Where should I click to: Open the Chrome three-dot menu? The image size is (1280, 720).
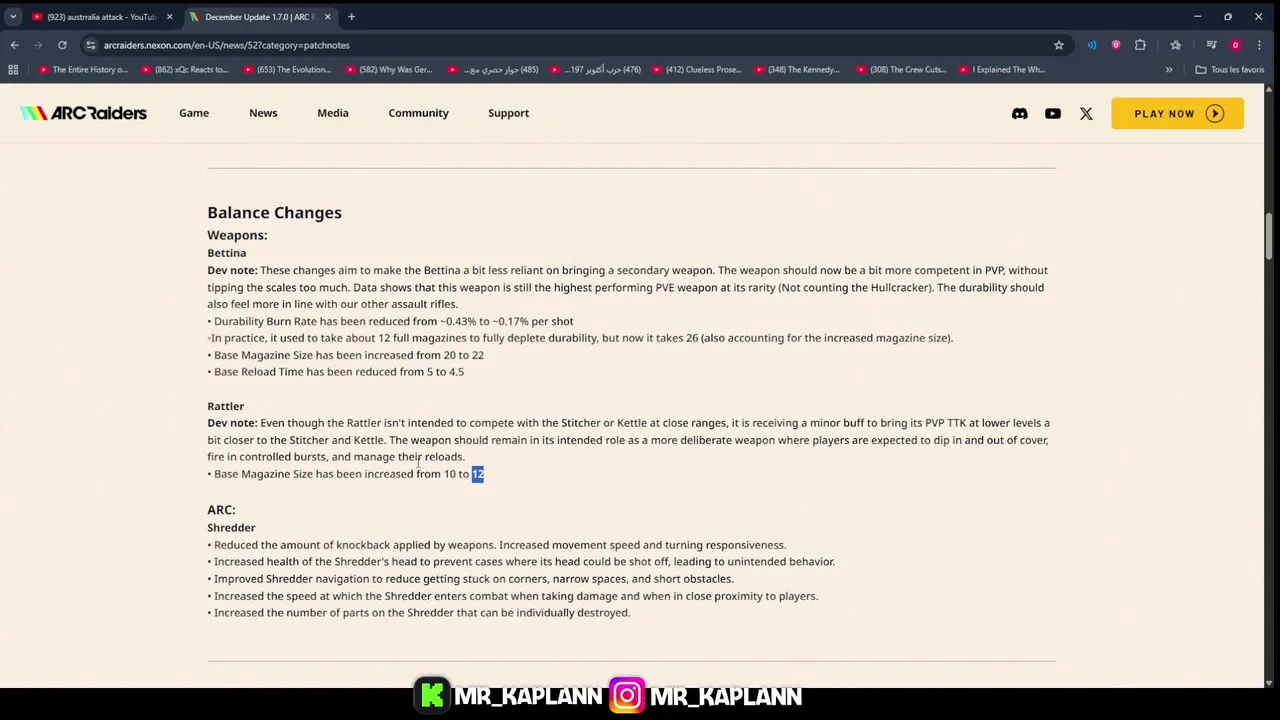(1259, 45)
